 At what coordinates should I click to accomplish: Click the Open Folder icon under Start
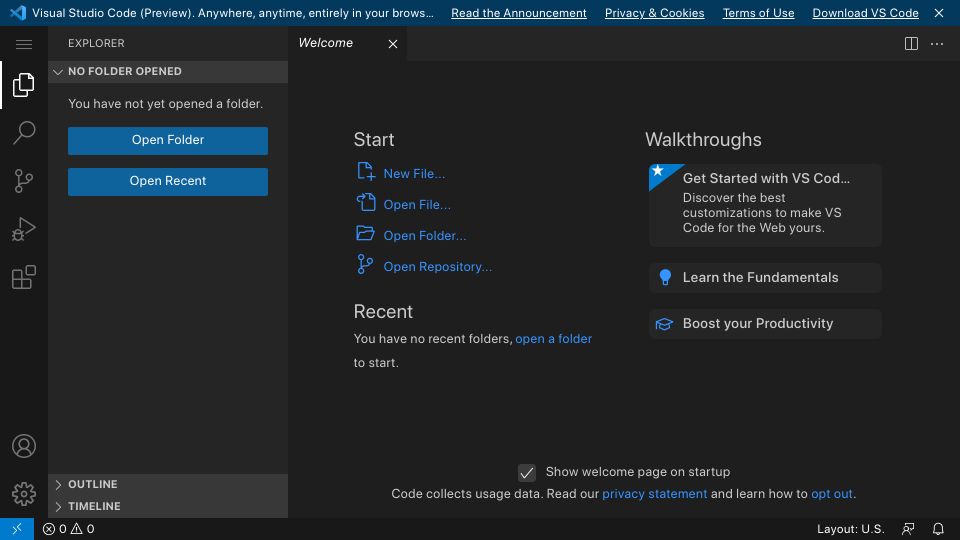click(366, 234)
